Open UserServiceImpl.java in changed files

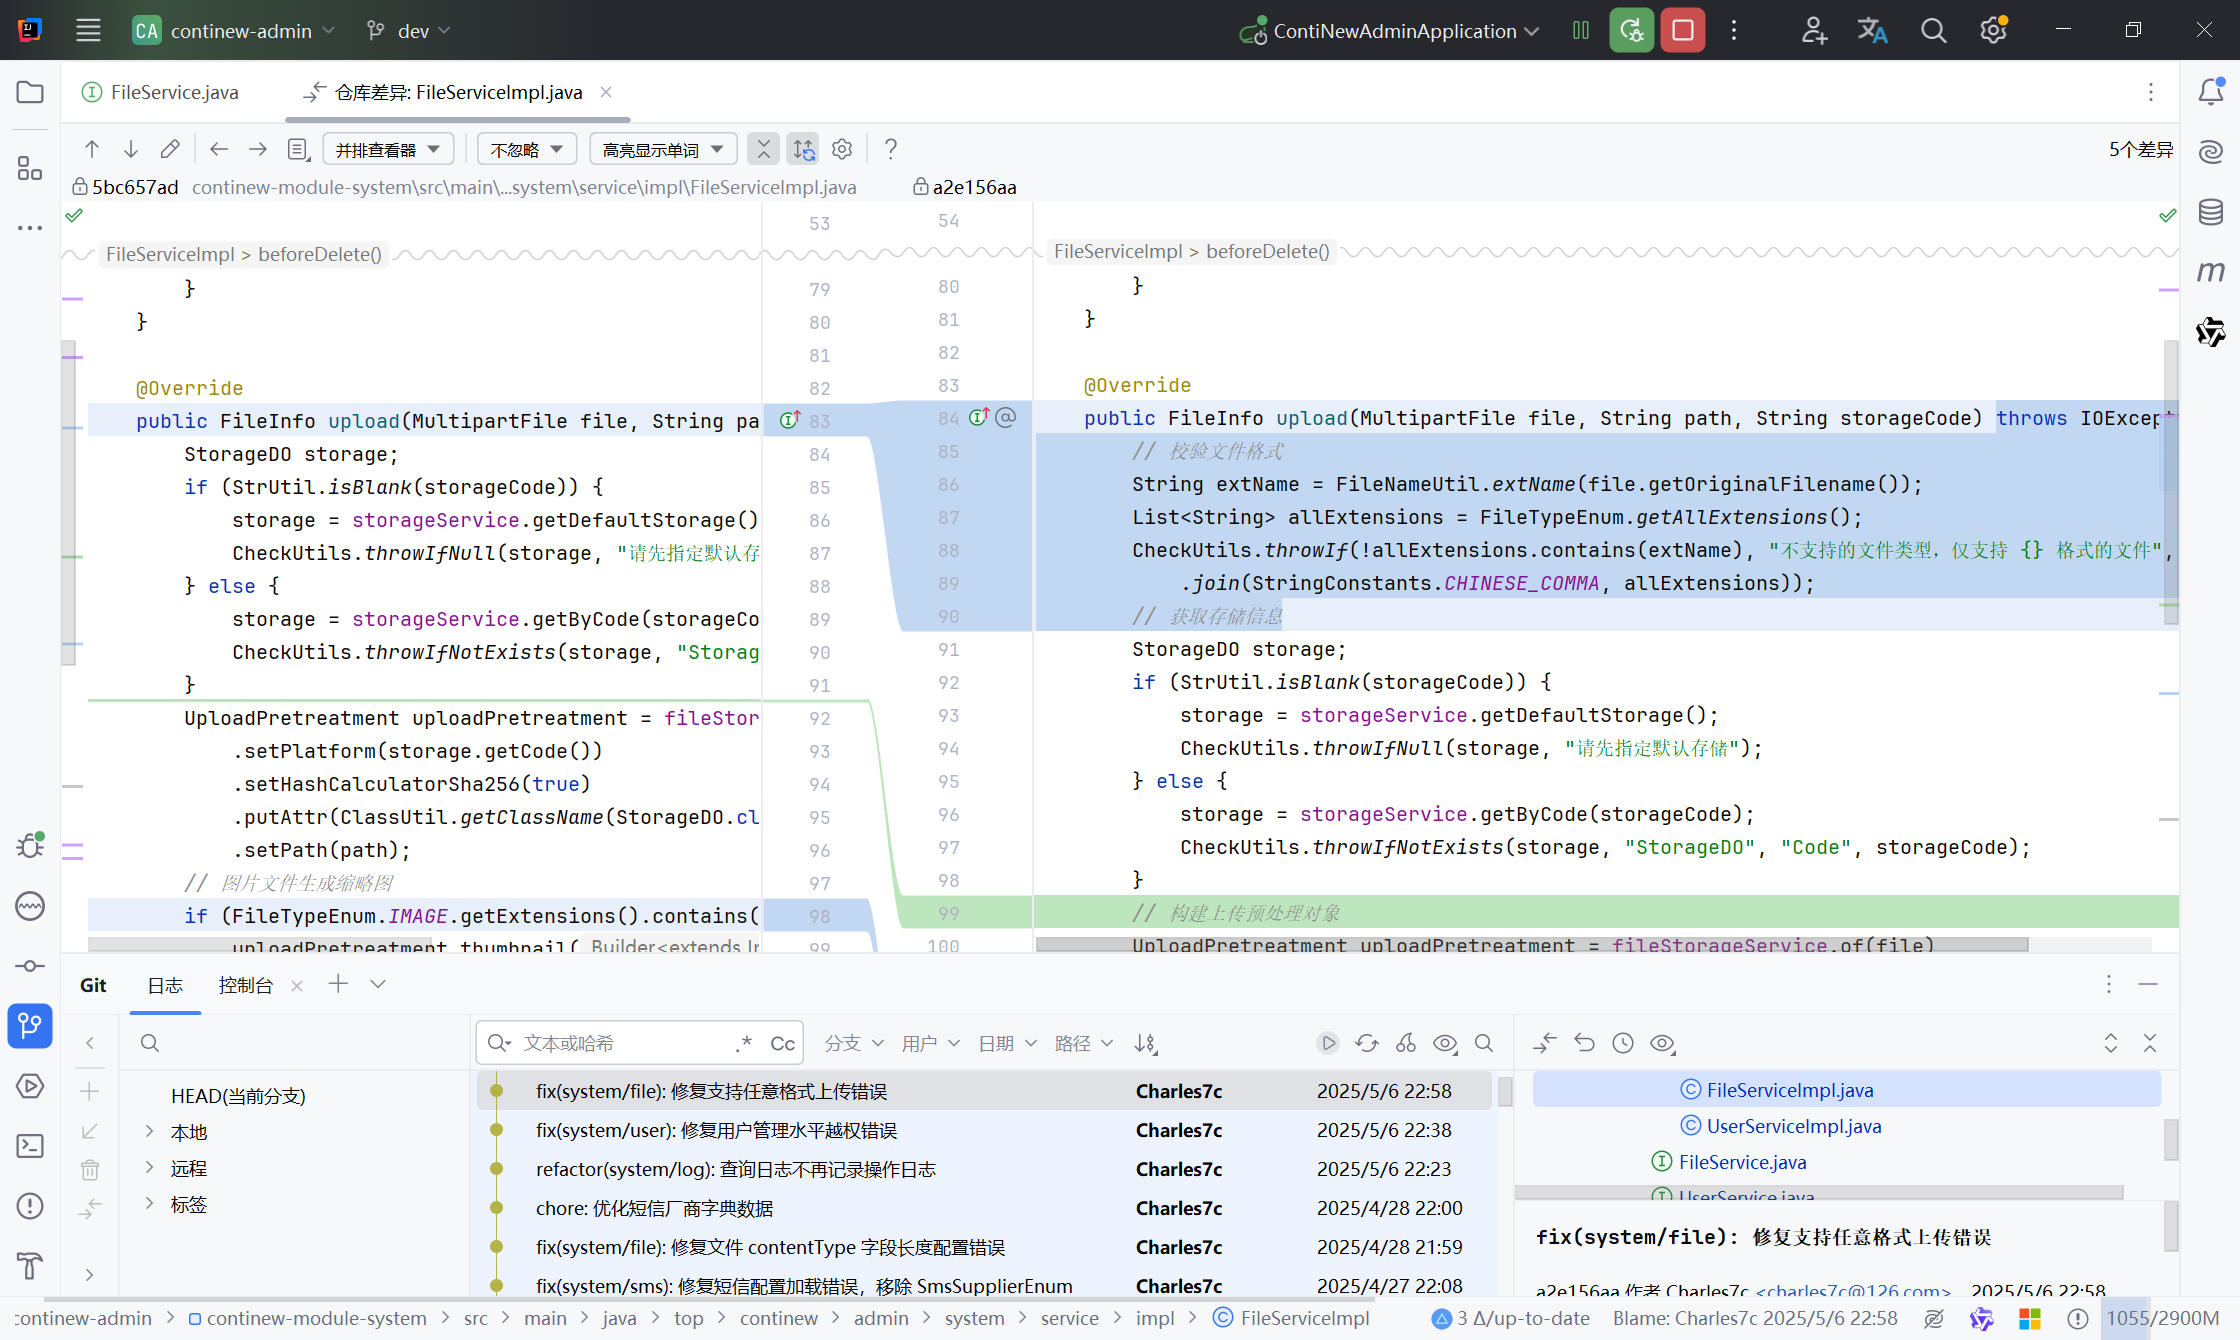pyautogui.click(x=1793, y=1126)
